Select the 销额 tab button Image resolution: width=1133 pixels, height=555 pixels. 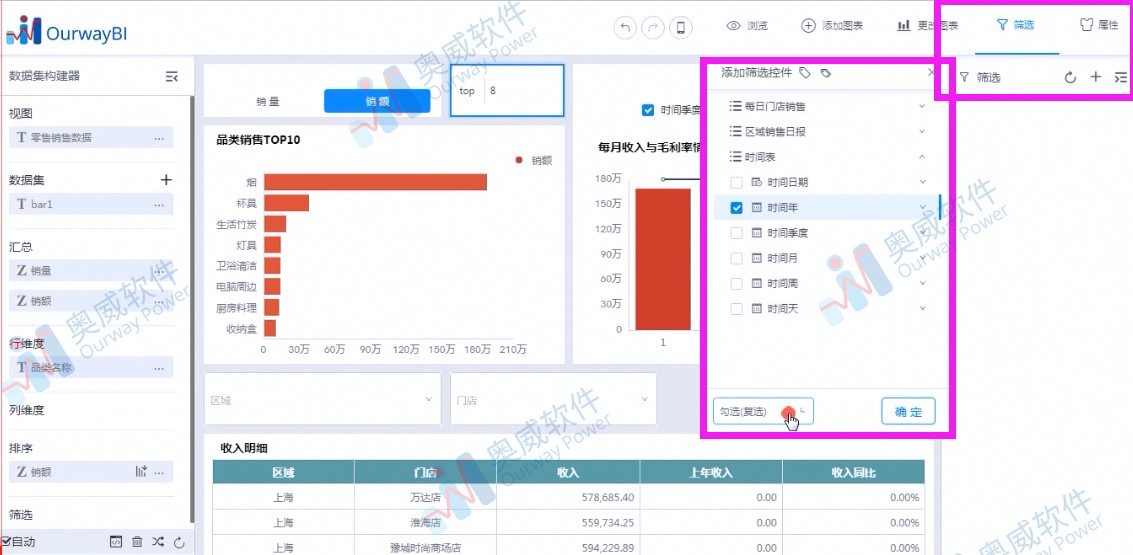(377, 101)
